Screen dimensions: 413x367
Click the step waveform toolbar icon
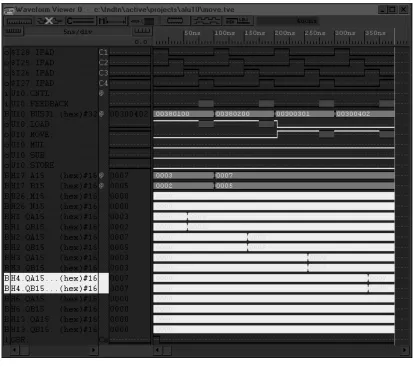pos(238,21)
